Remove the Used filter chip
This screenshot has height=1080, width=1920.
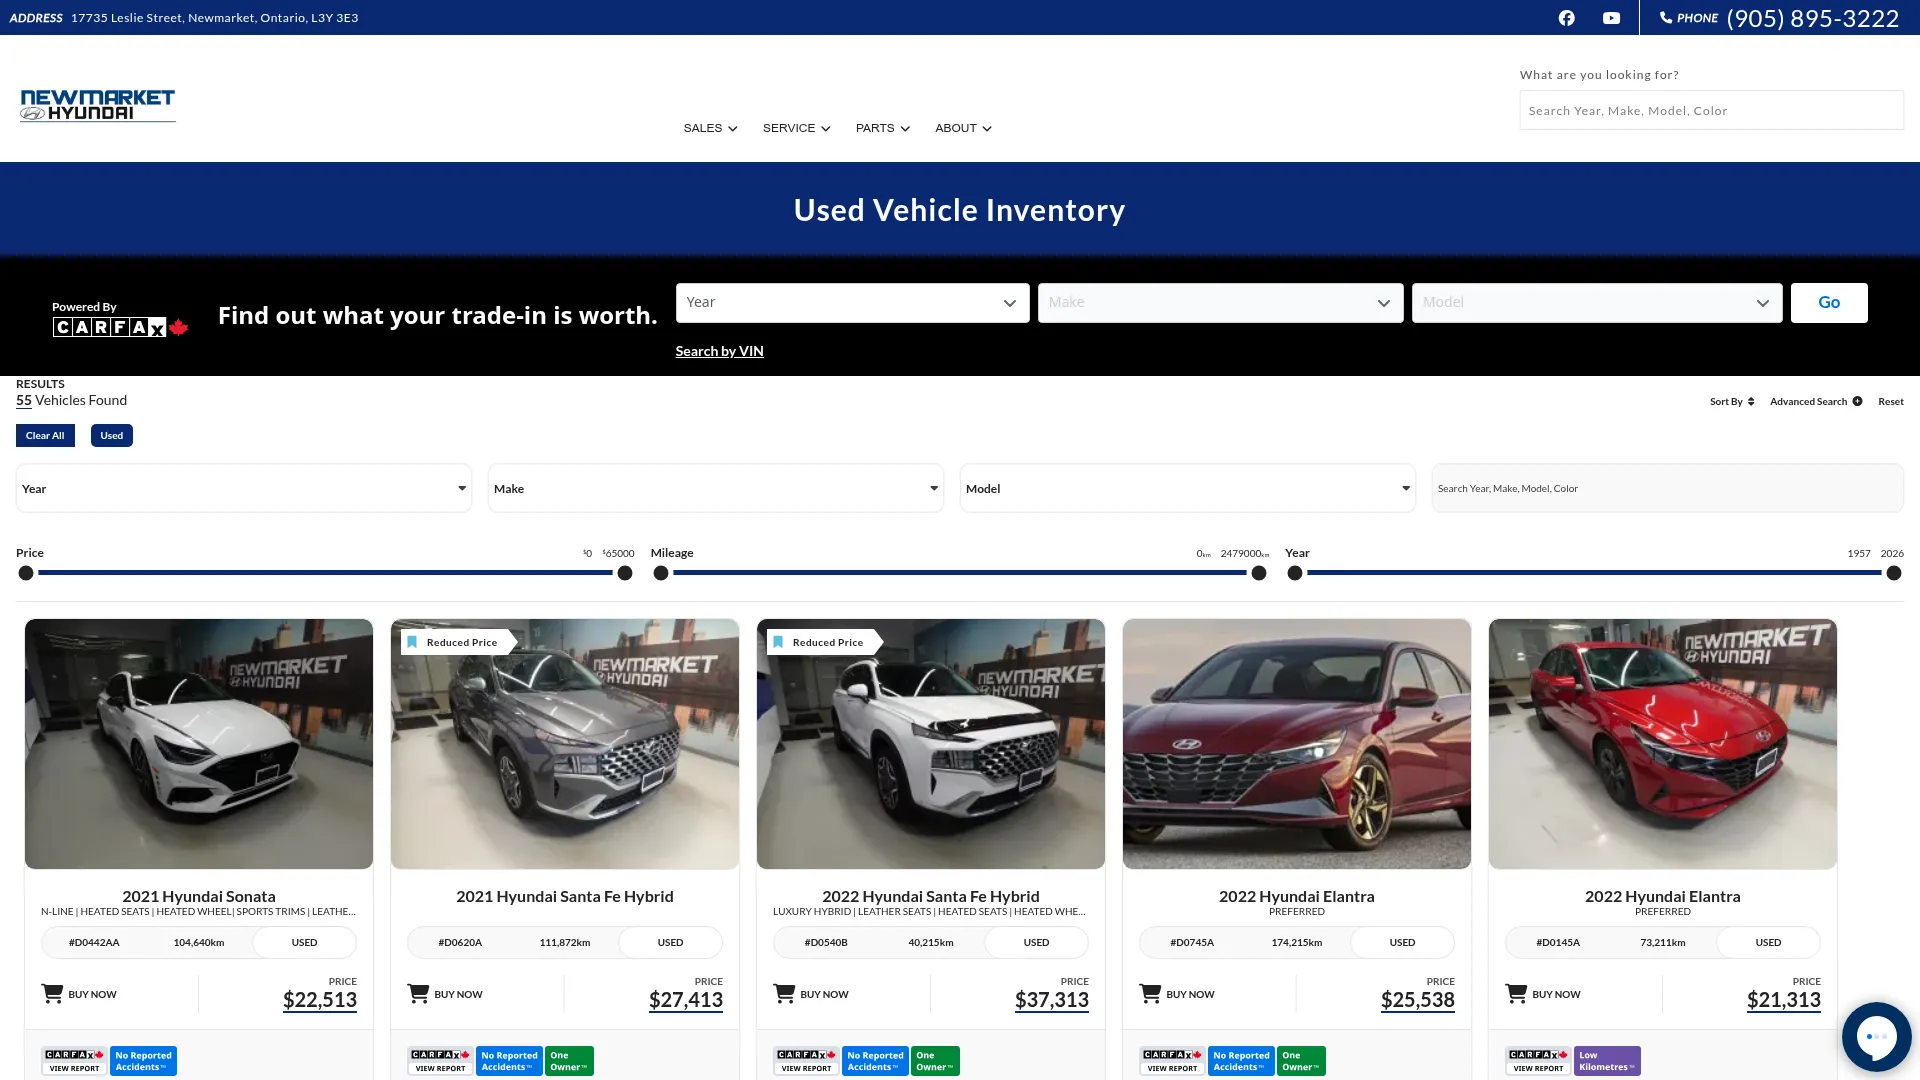pyautogui.click(x=112, y=436)
